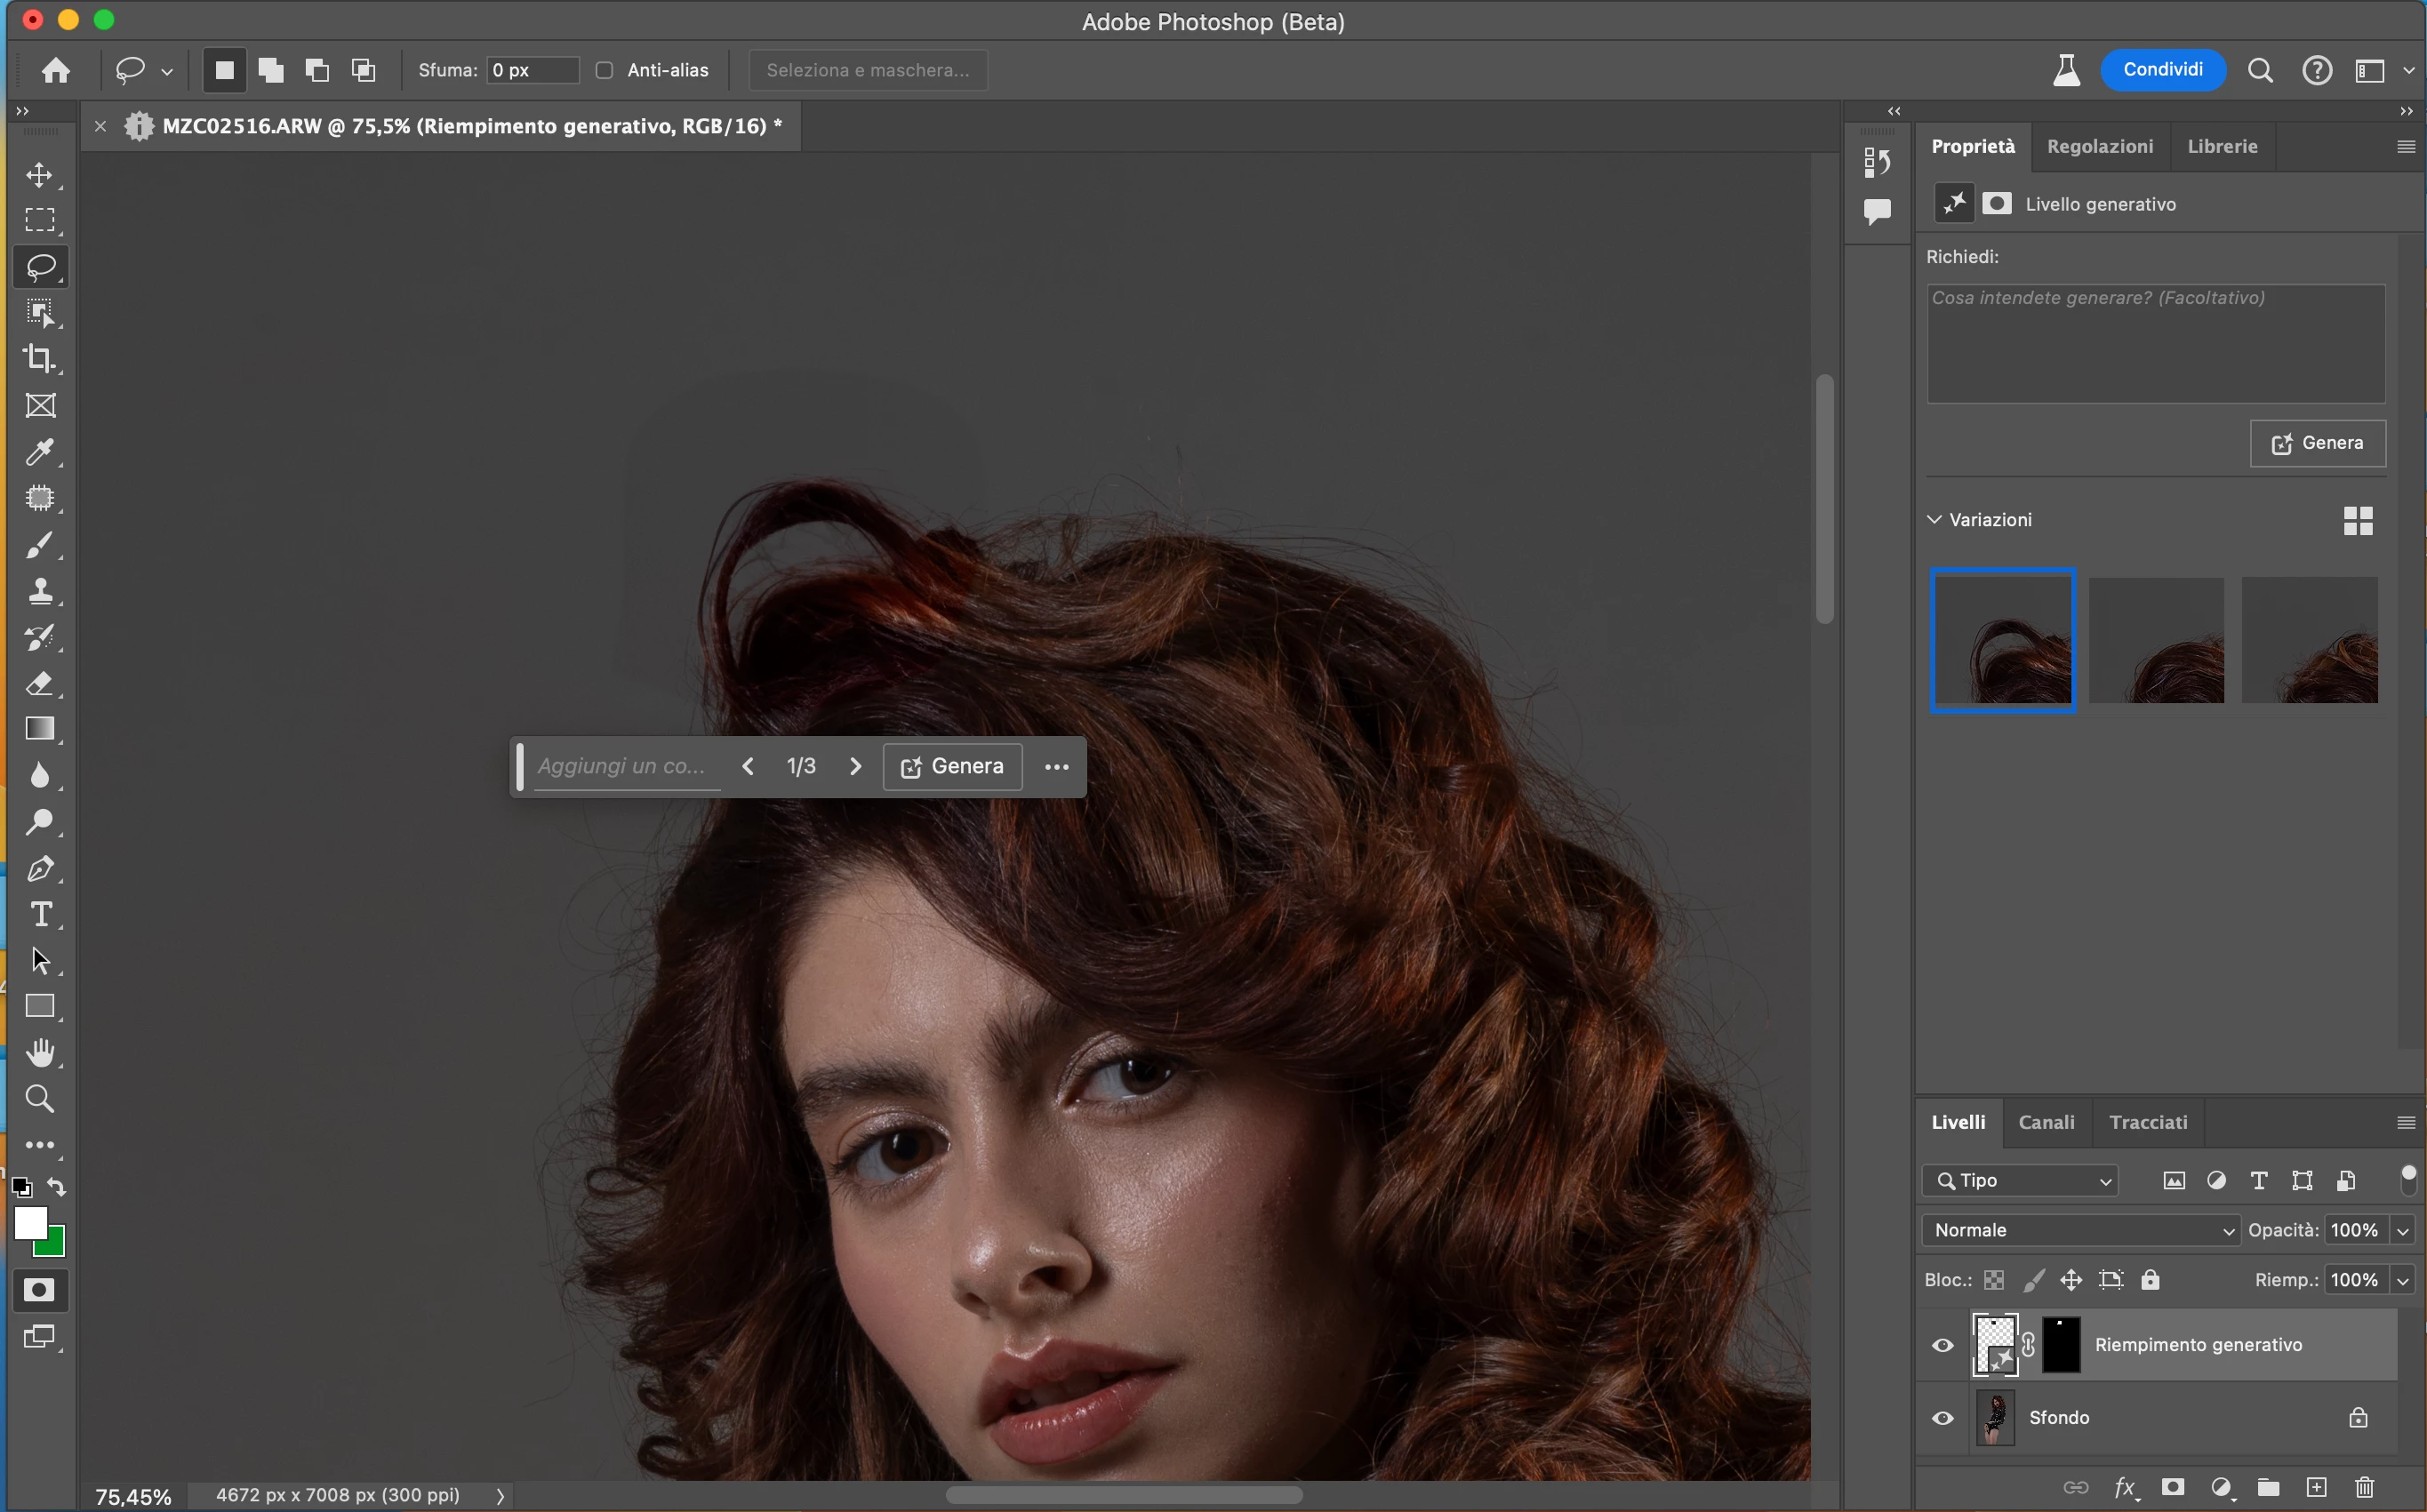Viewport: 2427px width, 1512px height.
Task: Select the Type text tool
Action: tap(40, 914)
